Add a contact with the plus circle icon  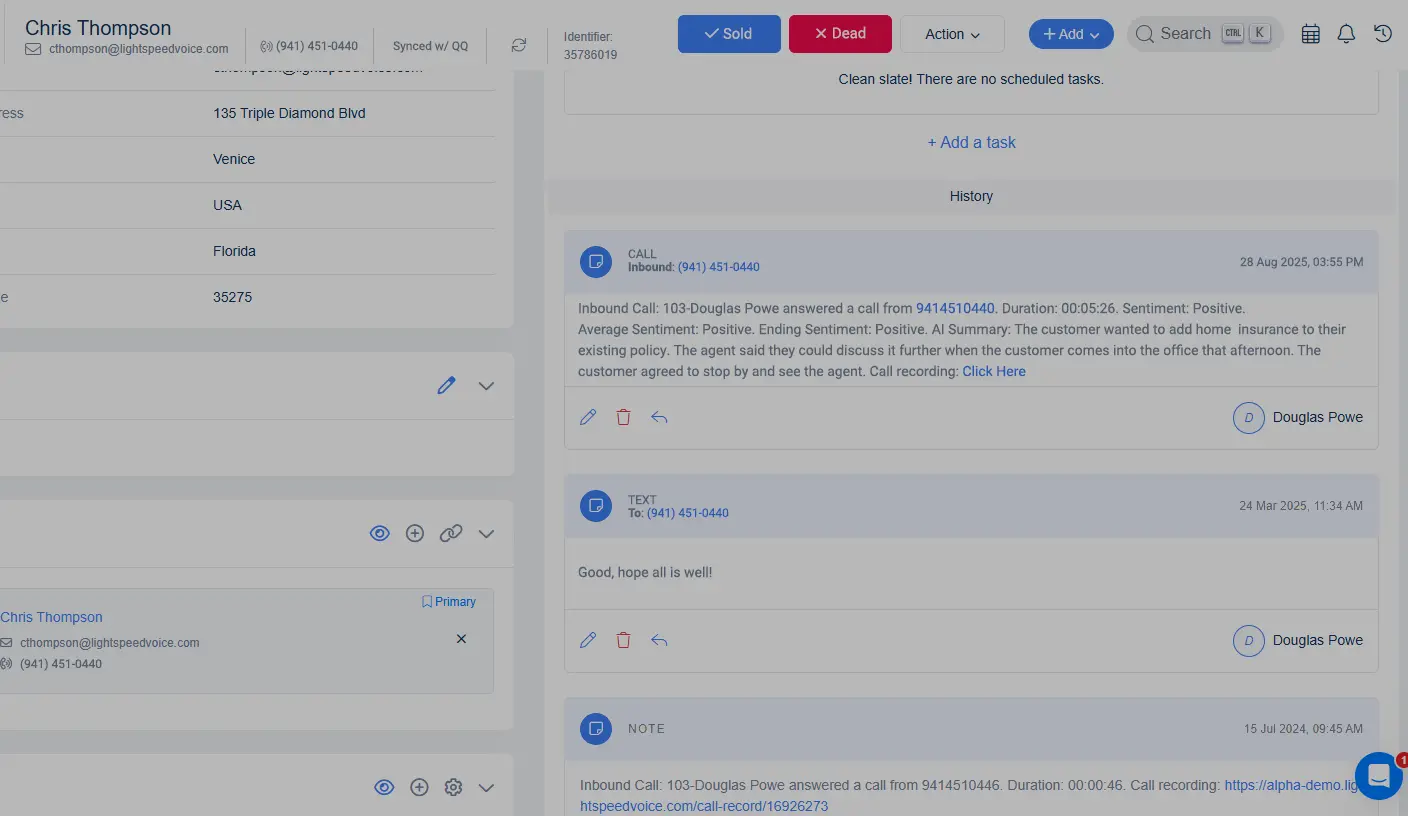415,534
